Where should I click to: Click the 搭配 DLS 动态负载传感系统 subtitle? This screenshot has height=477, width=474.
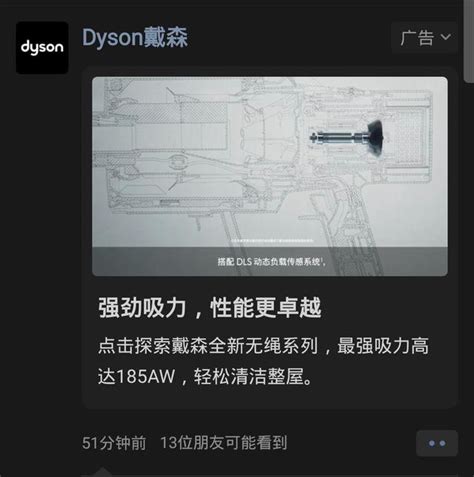[271, 262]
